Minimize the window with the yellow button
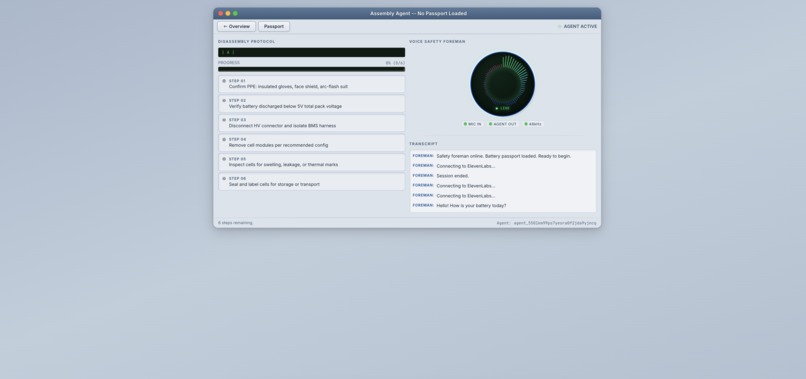 click(x=228, y=13)
